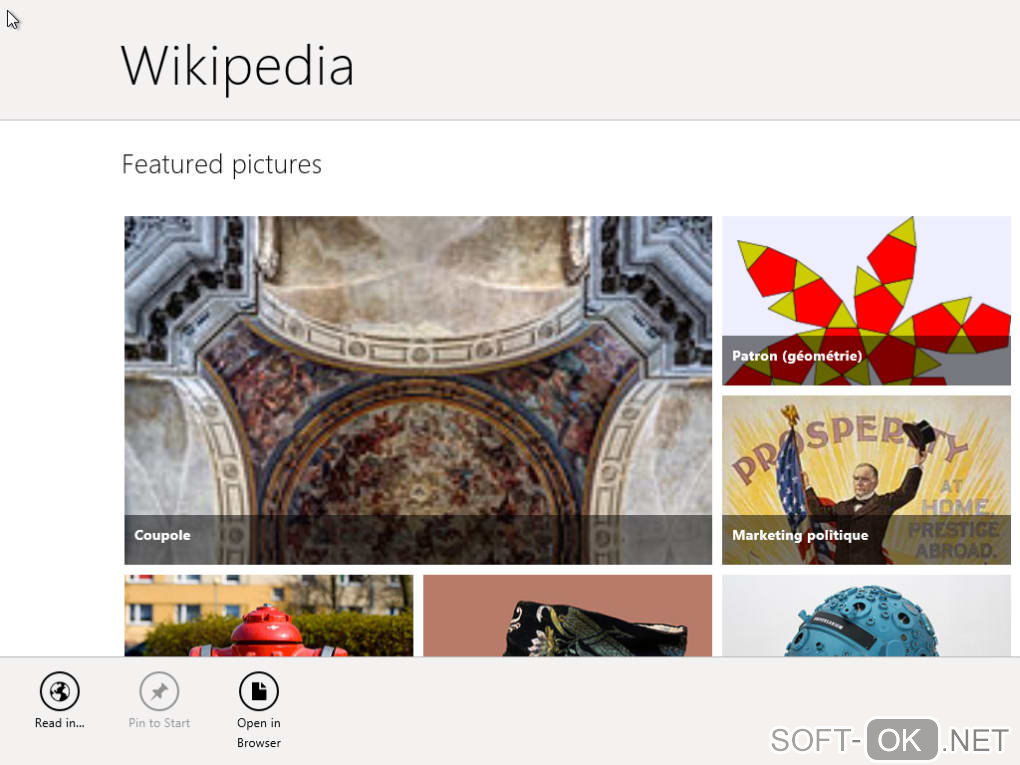Click the raised top hat in the political poster
This screenshot has width=1020, height=765.
[919, 433]
